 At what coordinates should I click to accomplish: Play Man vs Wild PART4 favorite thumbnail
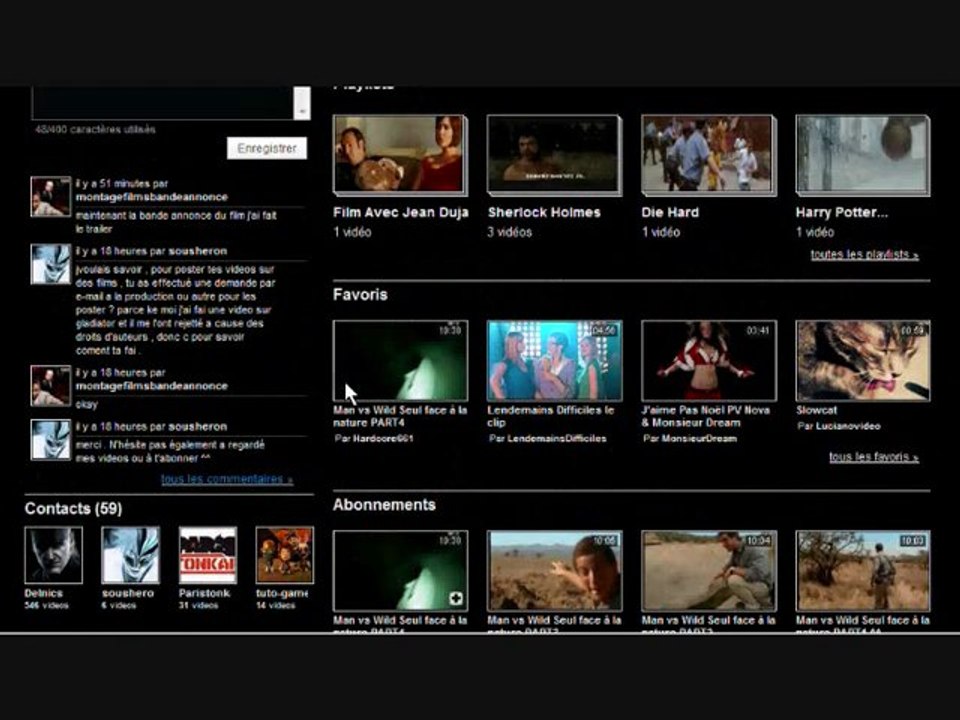(x=400, y=361)
